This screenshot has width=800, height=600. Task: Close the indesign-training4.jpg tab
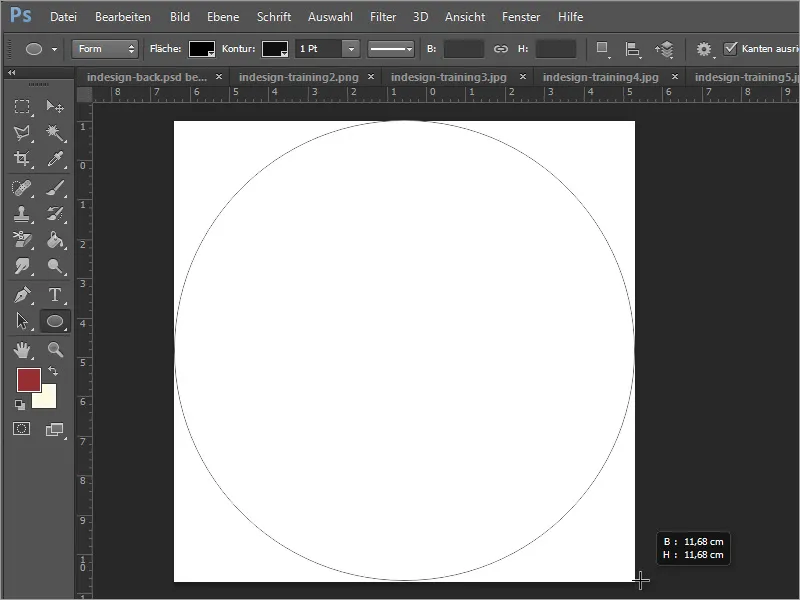tap(675, 77)
